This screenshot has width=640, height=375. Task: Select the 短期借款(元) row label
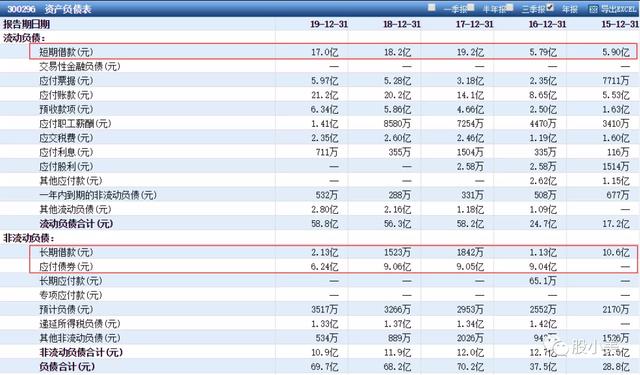[66, 52]
